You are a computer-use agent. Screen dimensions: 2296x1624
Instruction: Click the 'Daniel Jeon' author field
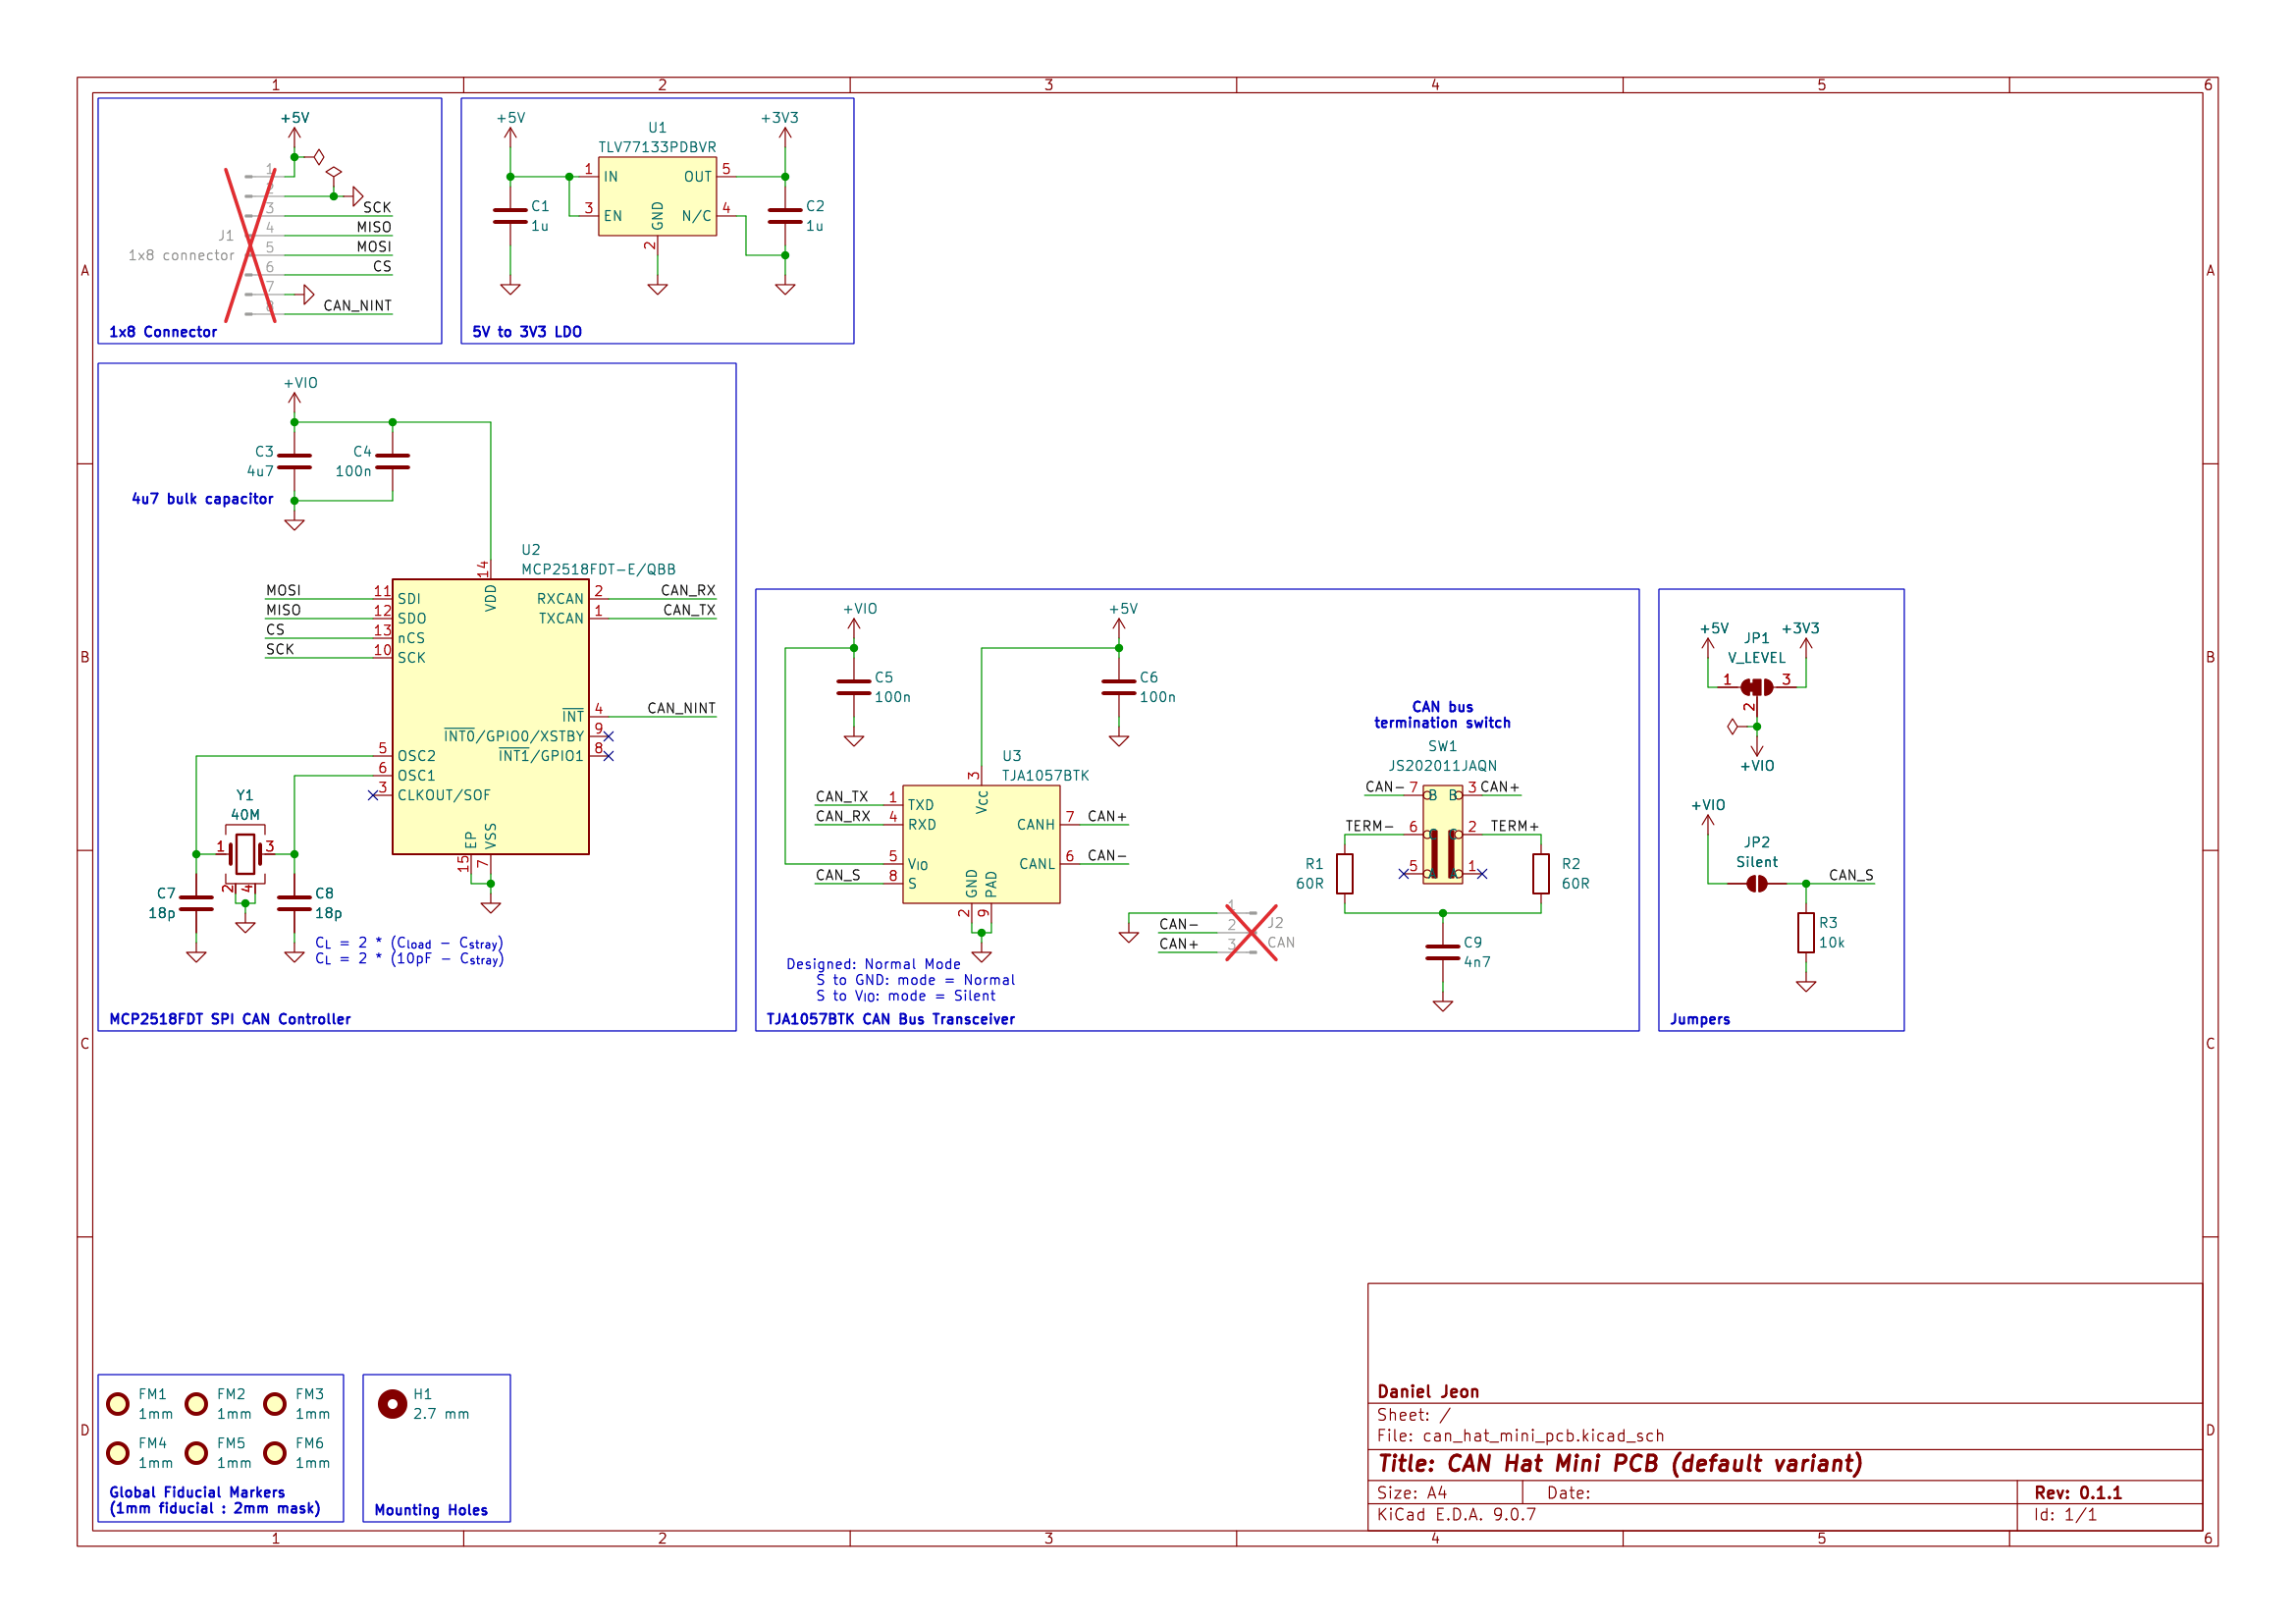coord(1428,1392)
